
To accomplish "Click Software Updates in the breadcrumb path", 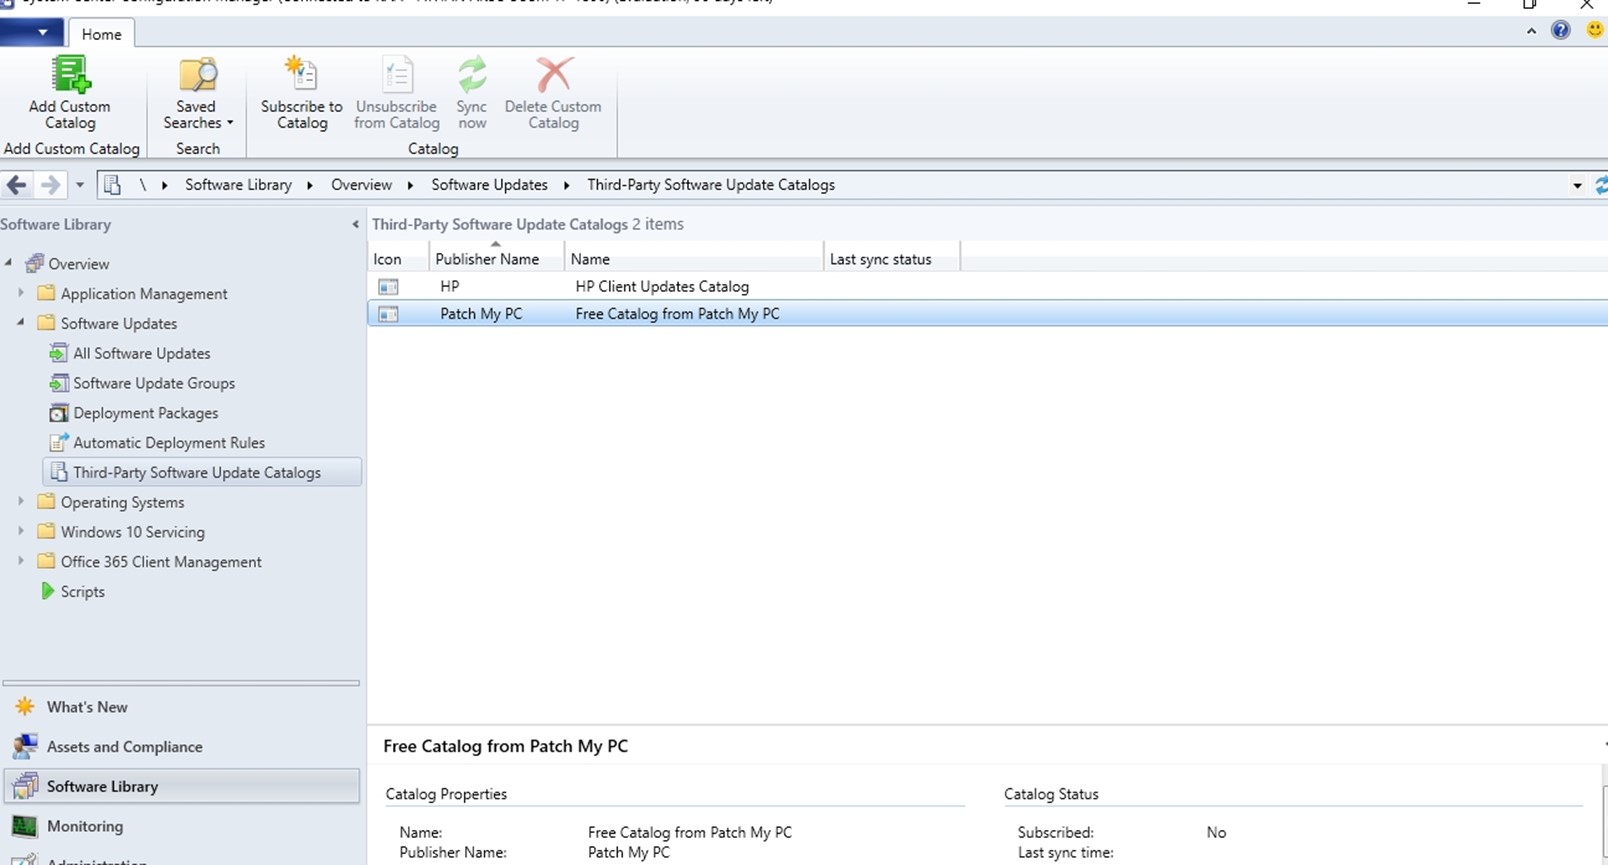I will point(489,185).
